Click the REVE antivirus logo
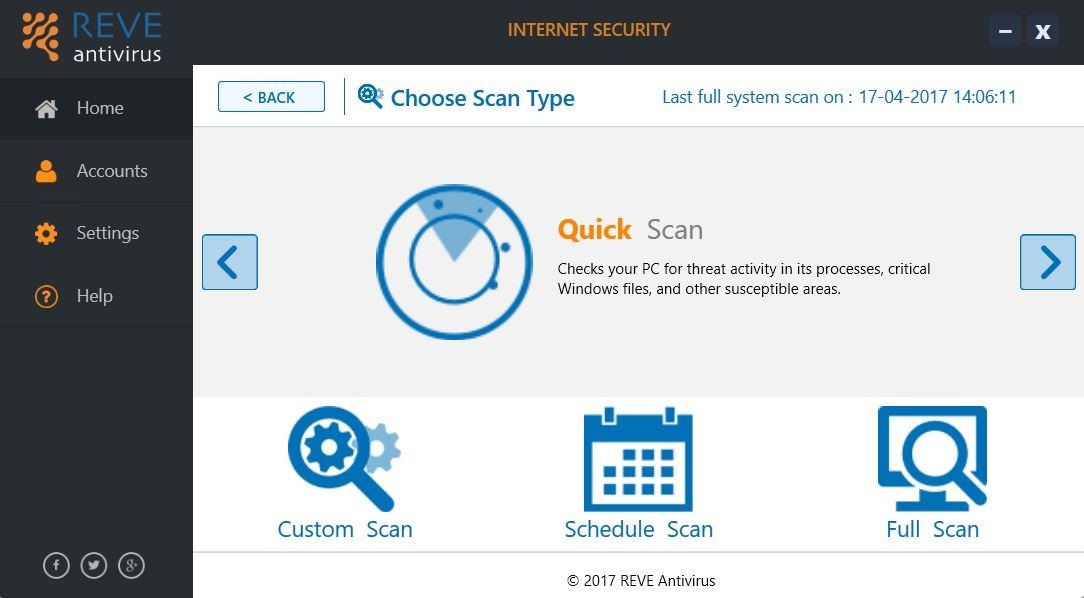This screenshot has width=1084, height=598. (x=91, y=36)
